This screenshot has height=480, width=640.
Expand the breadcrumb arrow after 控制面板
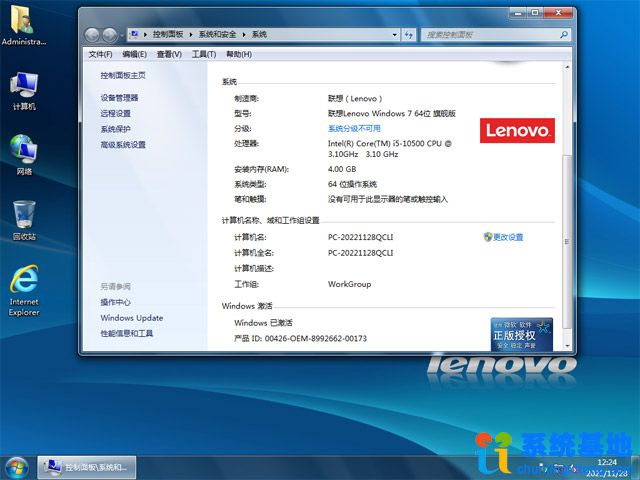[x=191, y=35]
